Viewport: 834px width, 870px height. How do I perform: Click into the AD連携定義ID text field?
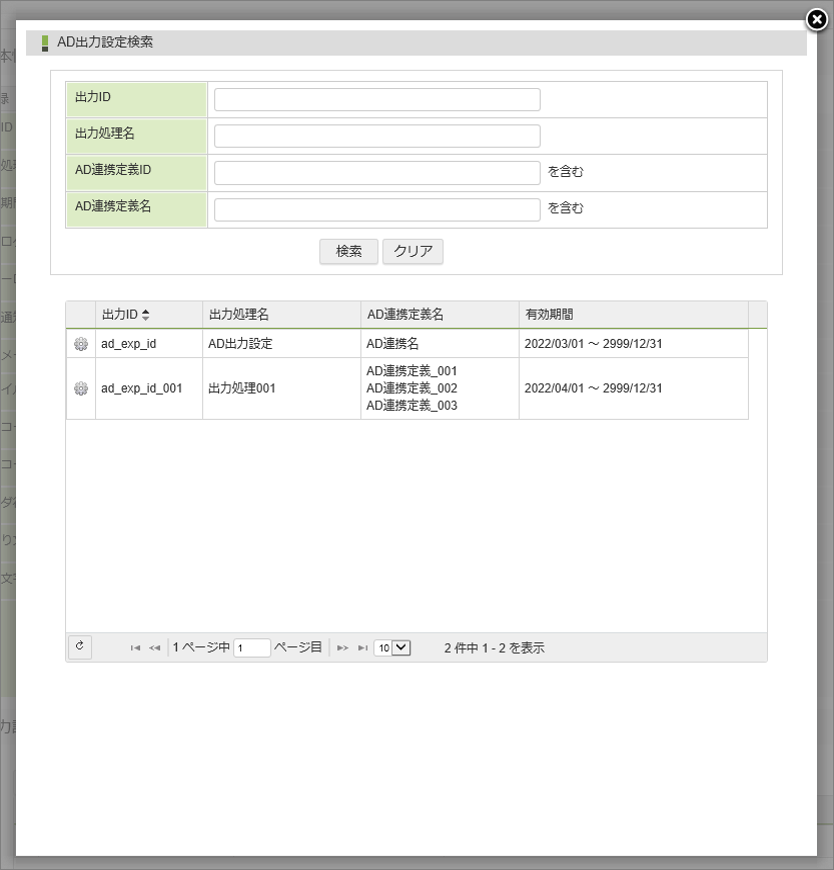point(377,173)
